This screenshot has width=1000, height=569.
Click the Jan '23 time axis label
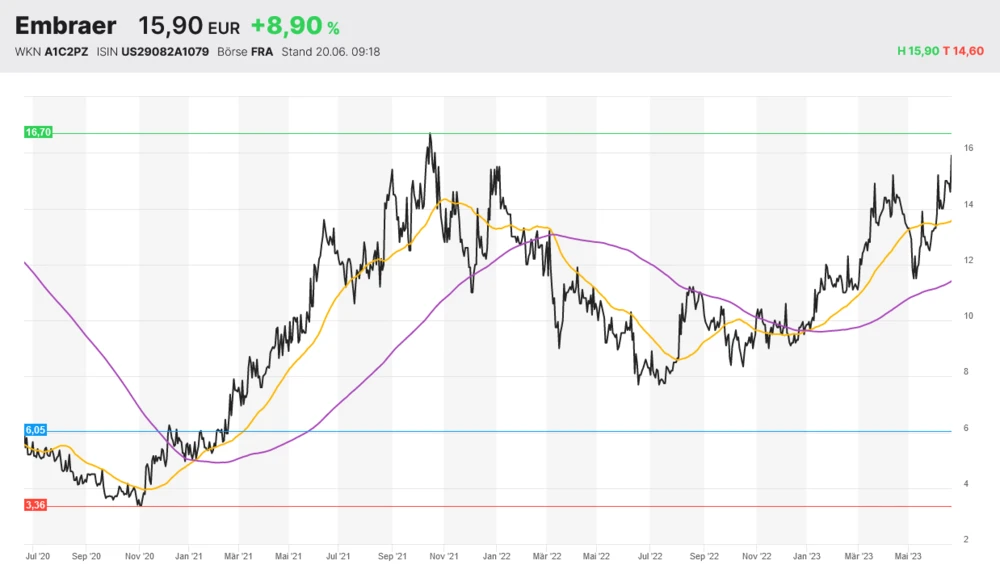[806, 552]
